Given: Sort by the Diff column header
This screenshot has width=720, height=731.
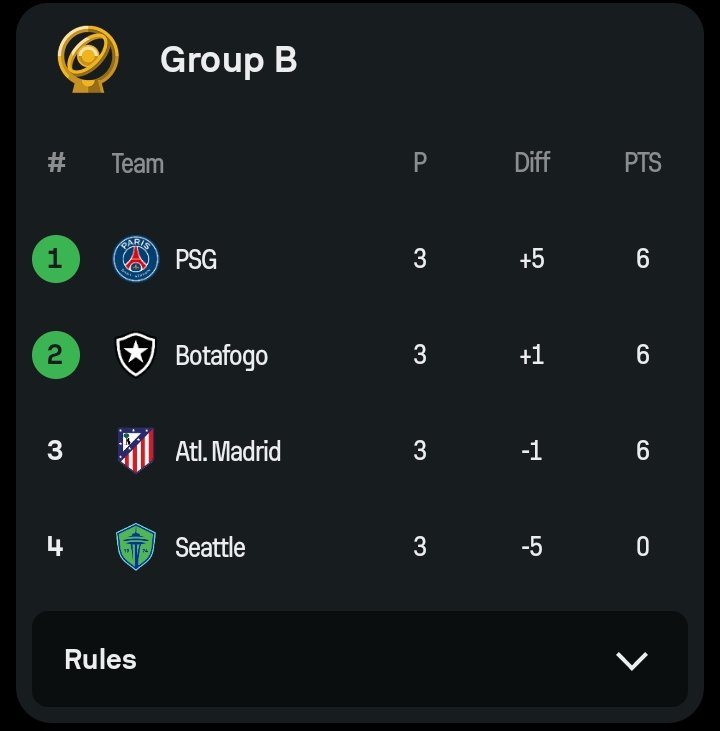Looking at the screenshot, I should (x=532, y=163).
